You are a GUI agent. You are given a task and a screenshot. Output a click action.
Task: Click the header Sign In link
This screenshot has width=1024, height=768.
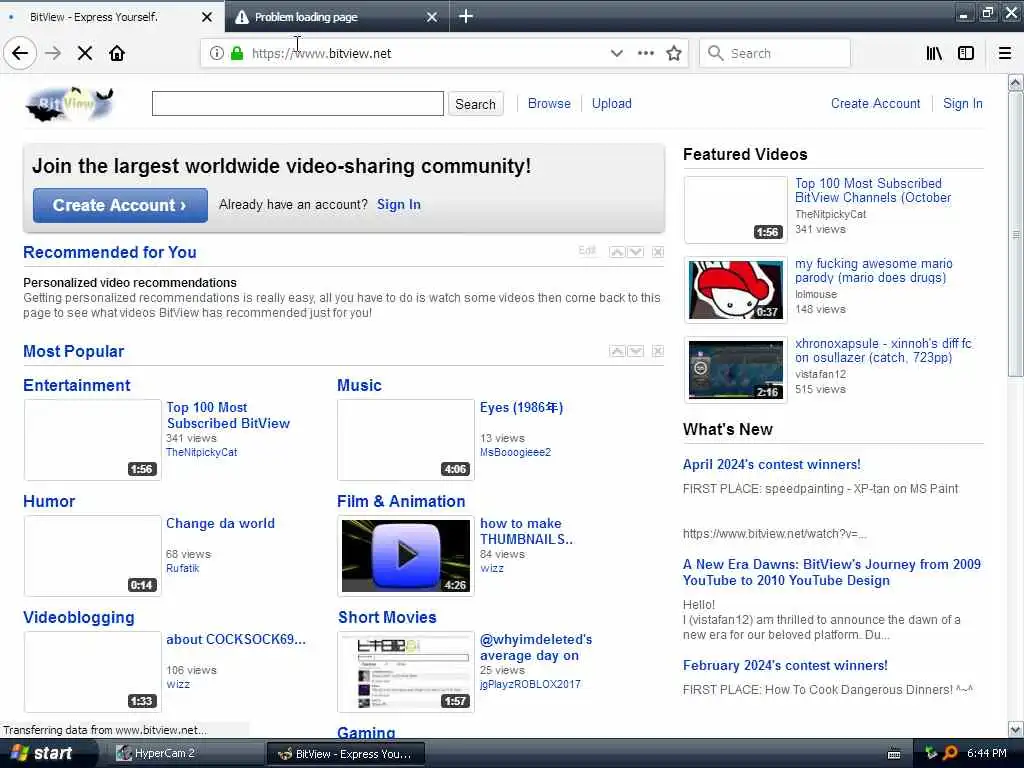click(x=963, y=103)
